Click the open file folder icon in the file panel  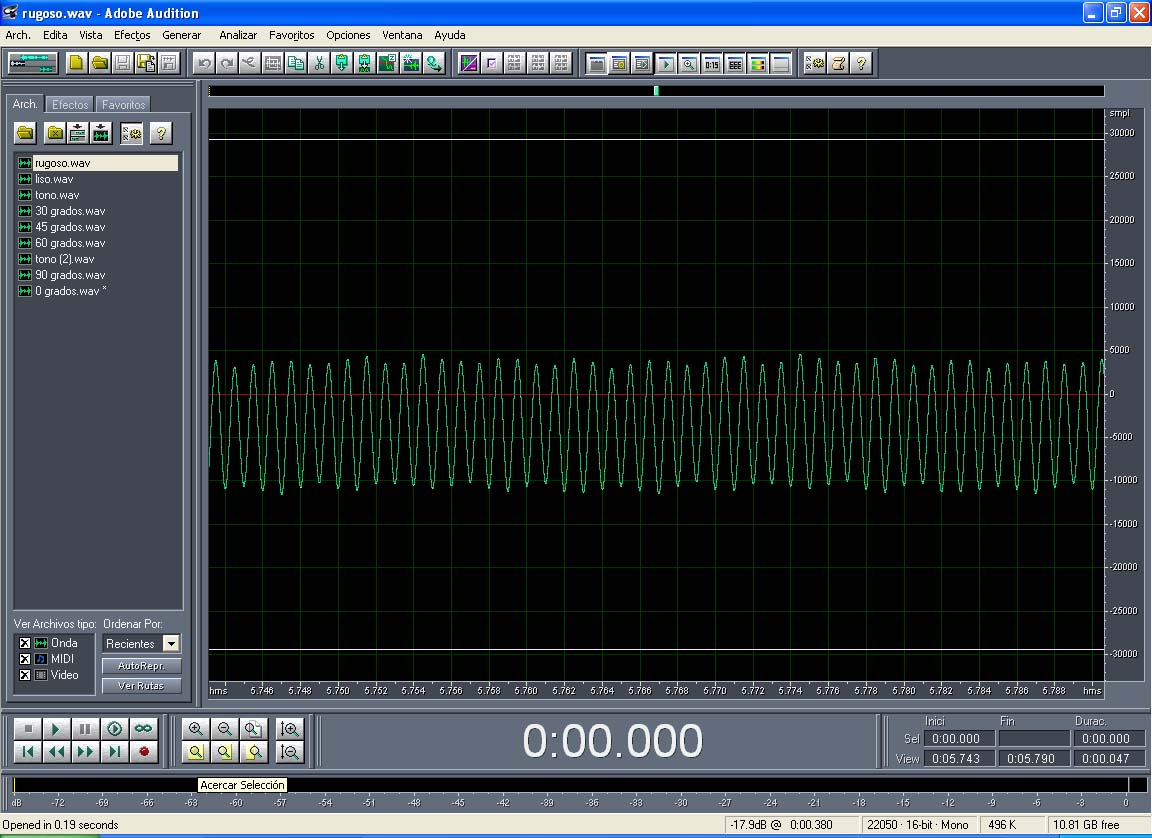click(x=26, y=133)
